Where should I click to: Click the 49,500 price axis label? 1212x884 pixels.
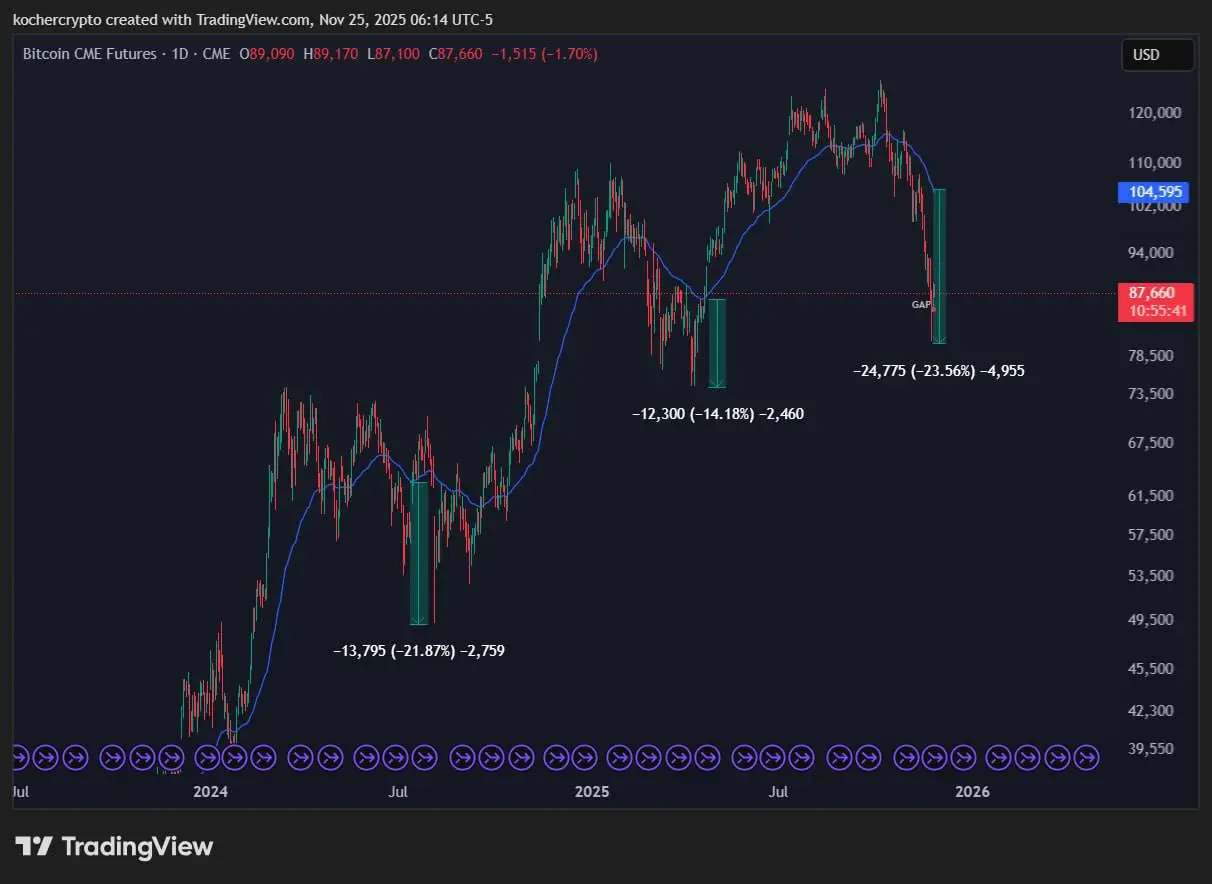(1153, 620)
